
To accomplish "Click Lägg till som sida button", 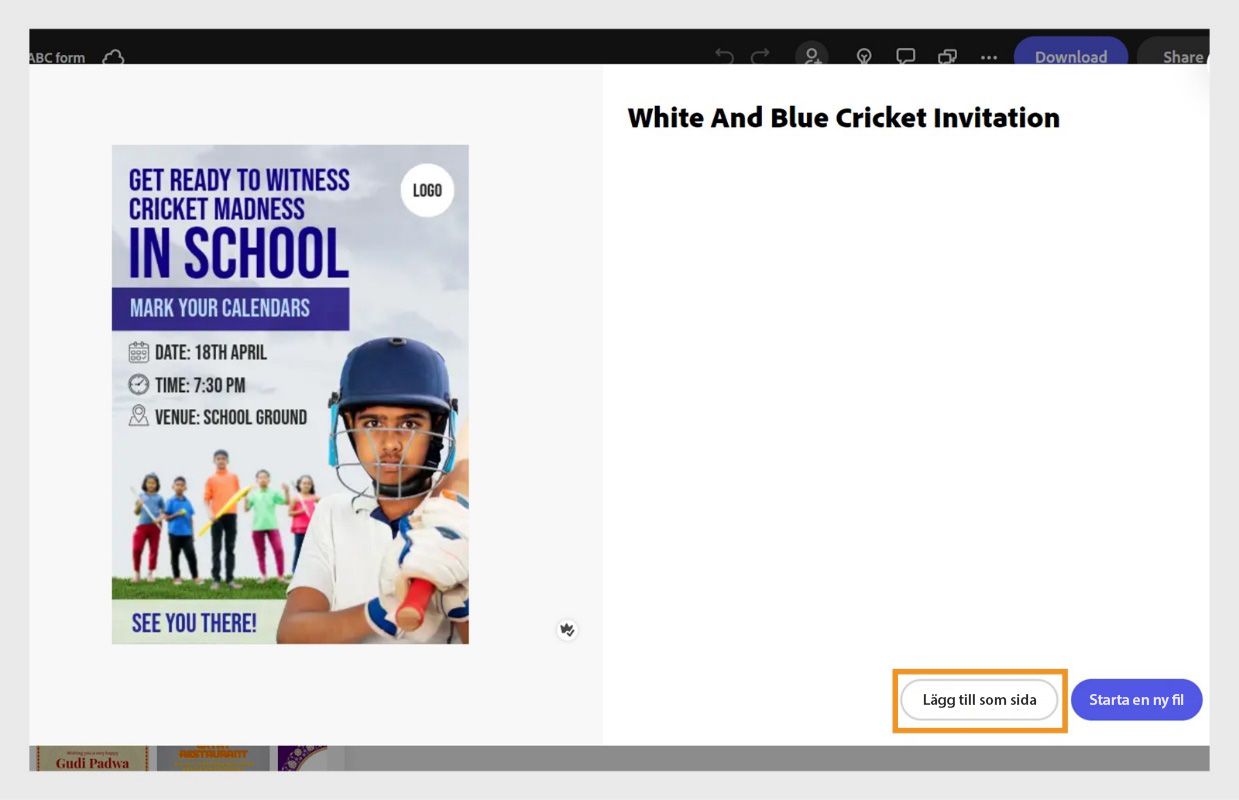I will coord(979,700).
